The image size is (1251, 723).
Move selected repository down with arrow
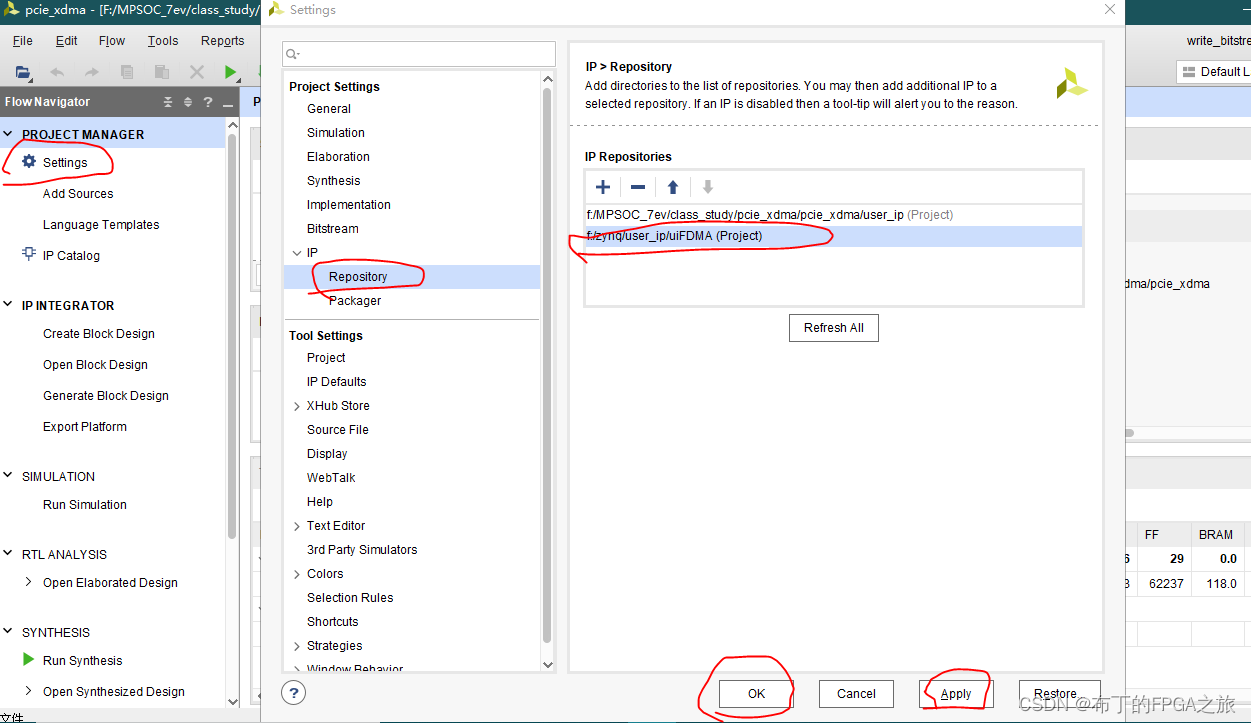(x=708, y=187)
